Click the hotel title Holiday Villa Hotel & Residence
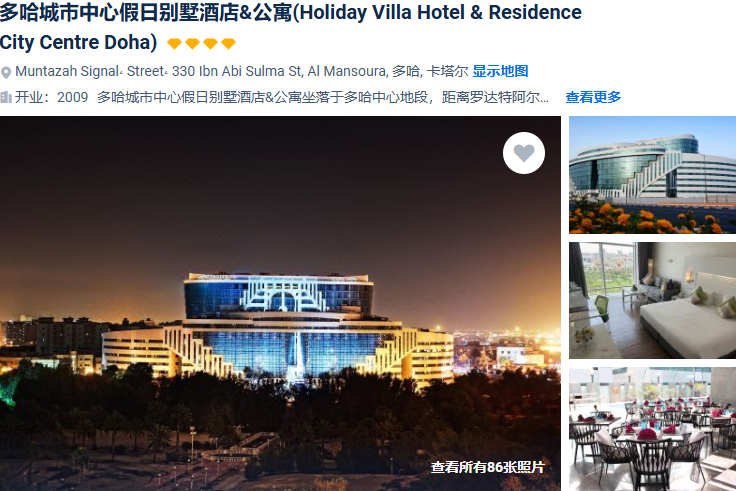 pos(441,13)
